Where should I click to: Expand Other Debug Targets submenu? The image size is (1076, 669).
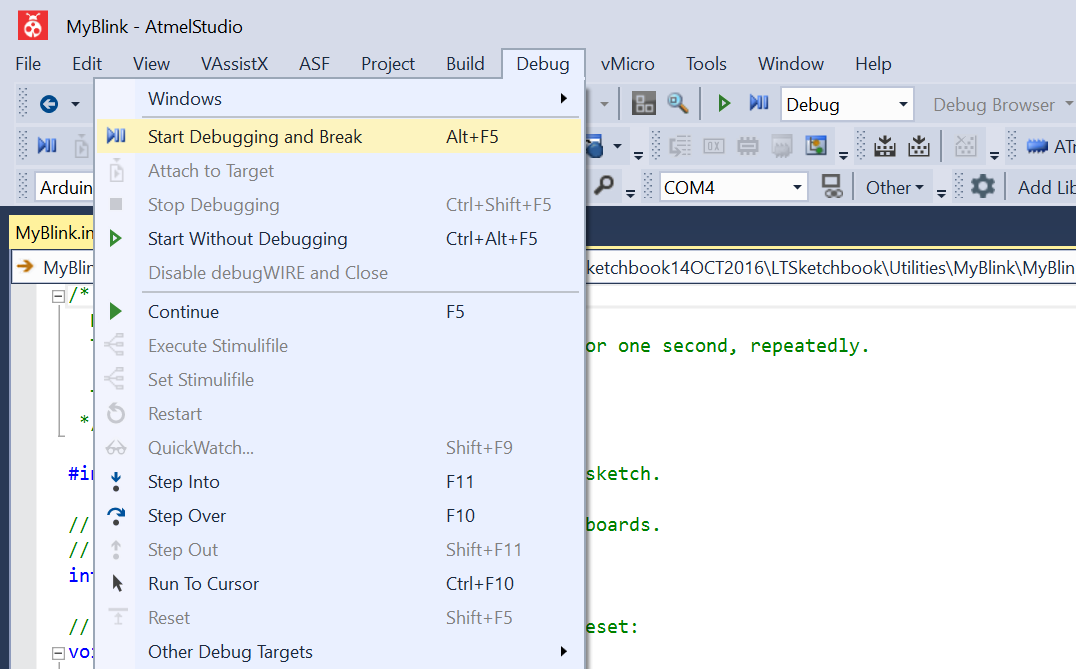point(340,652)
